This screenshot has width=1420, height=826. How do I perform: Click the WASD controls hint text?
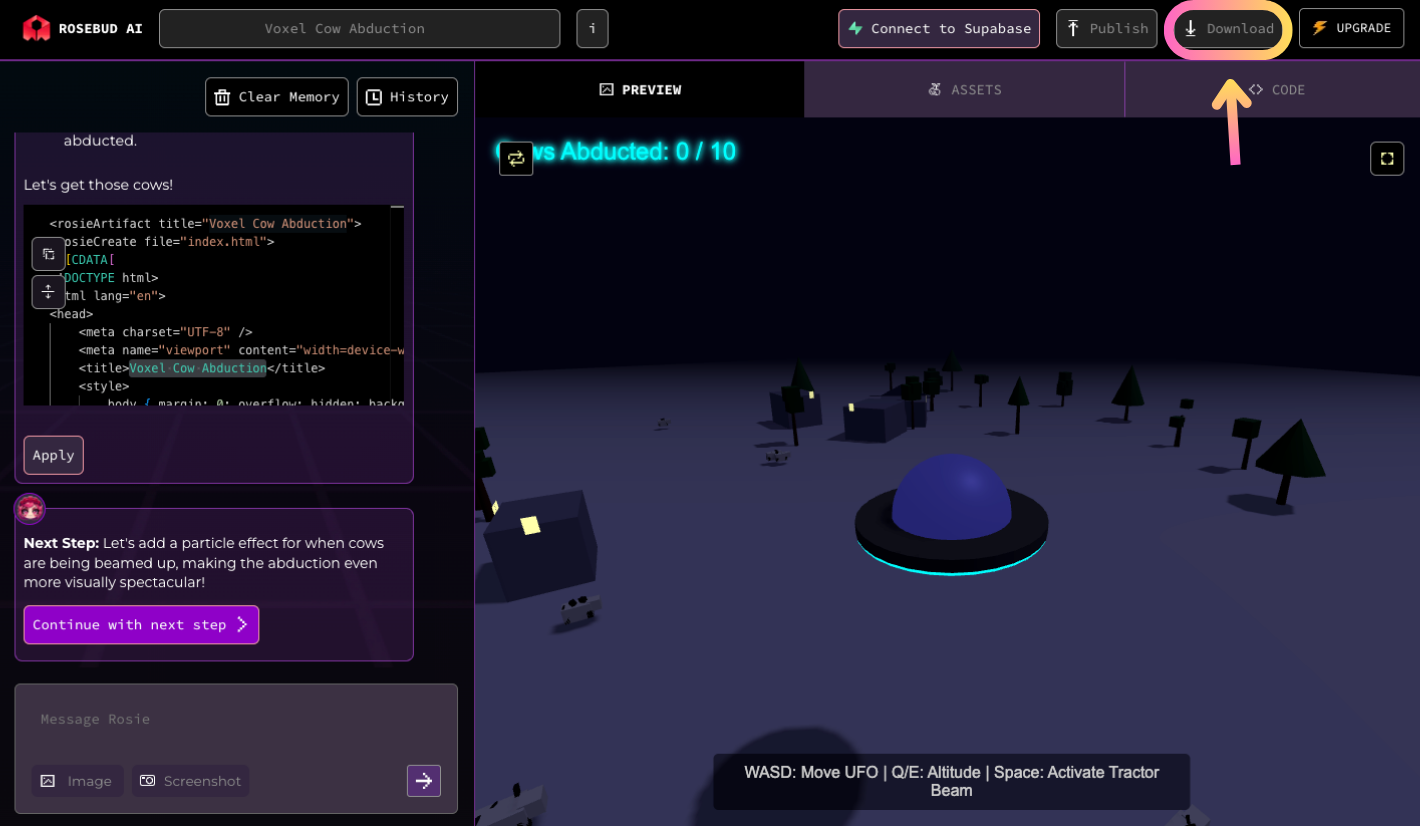pos(951,781)
